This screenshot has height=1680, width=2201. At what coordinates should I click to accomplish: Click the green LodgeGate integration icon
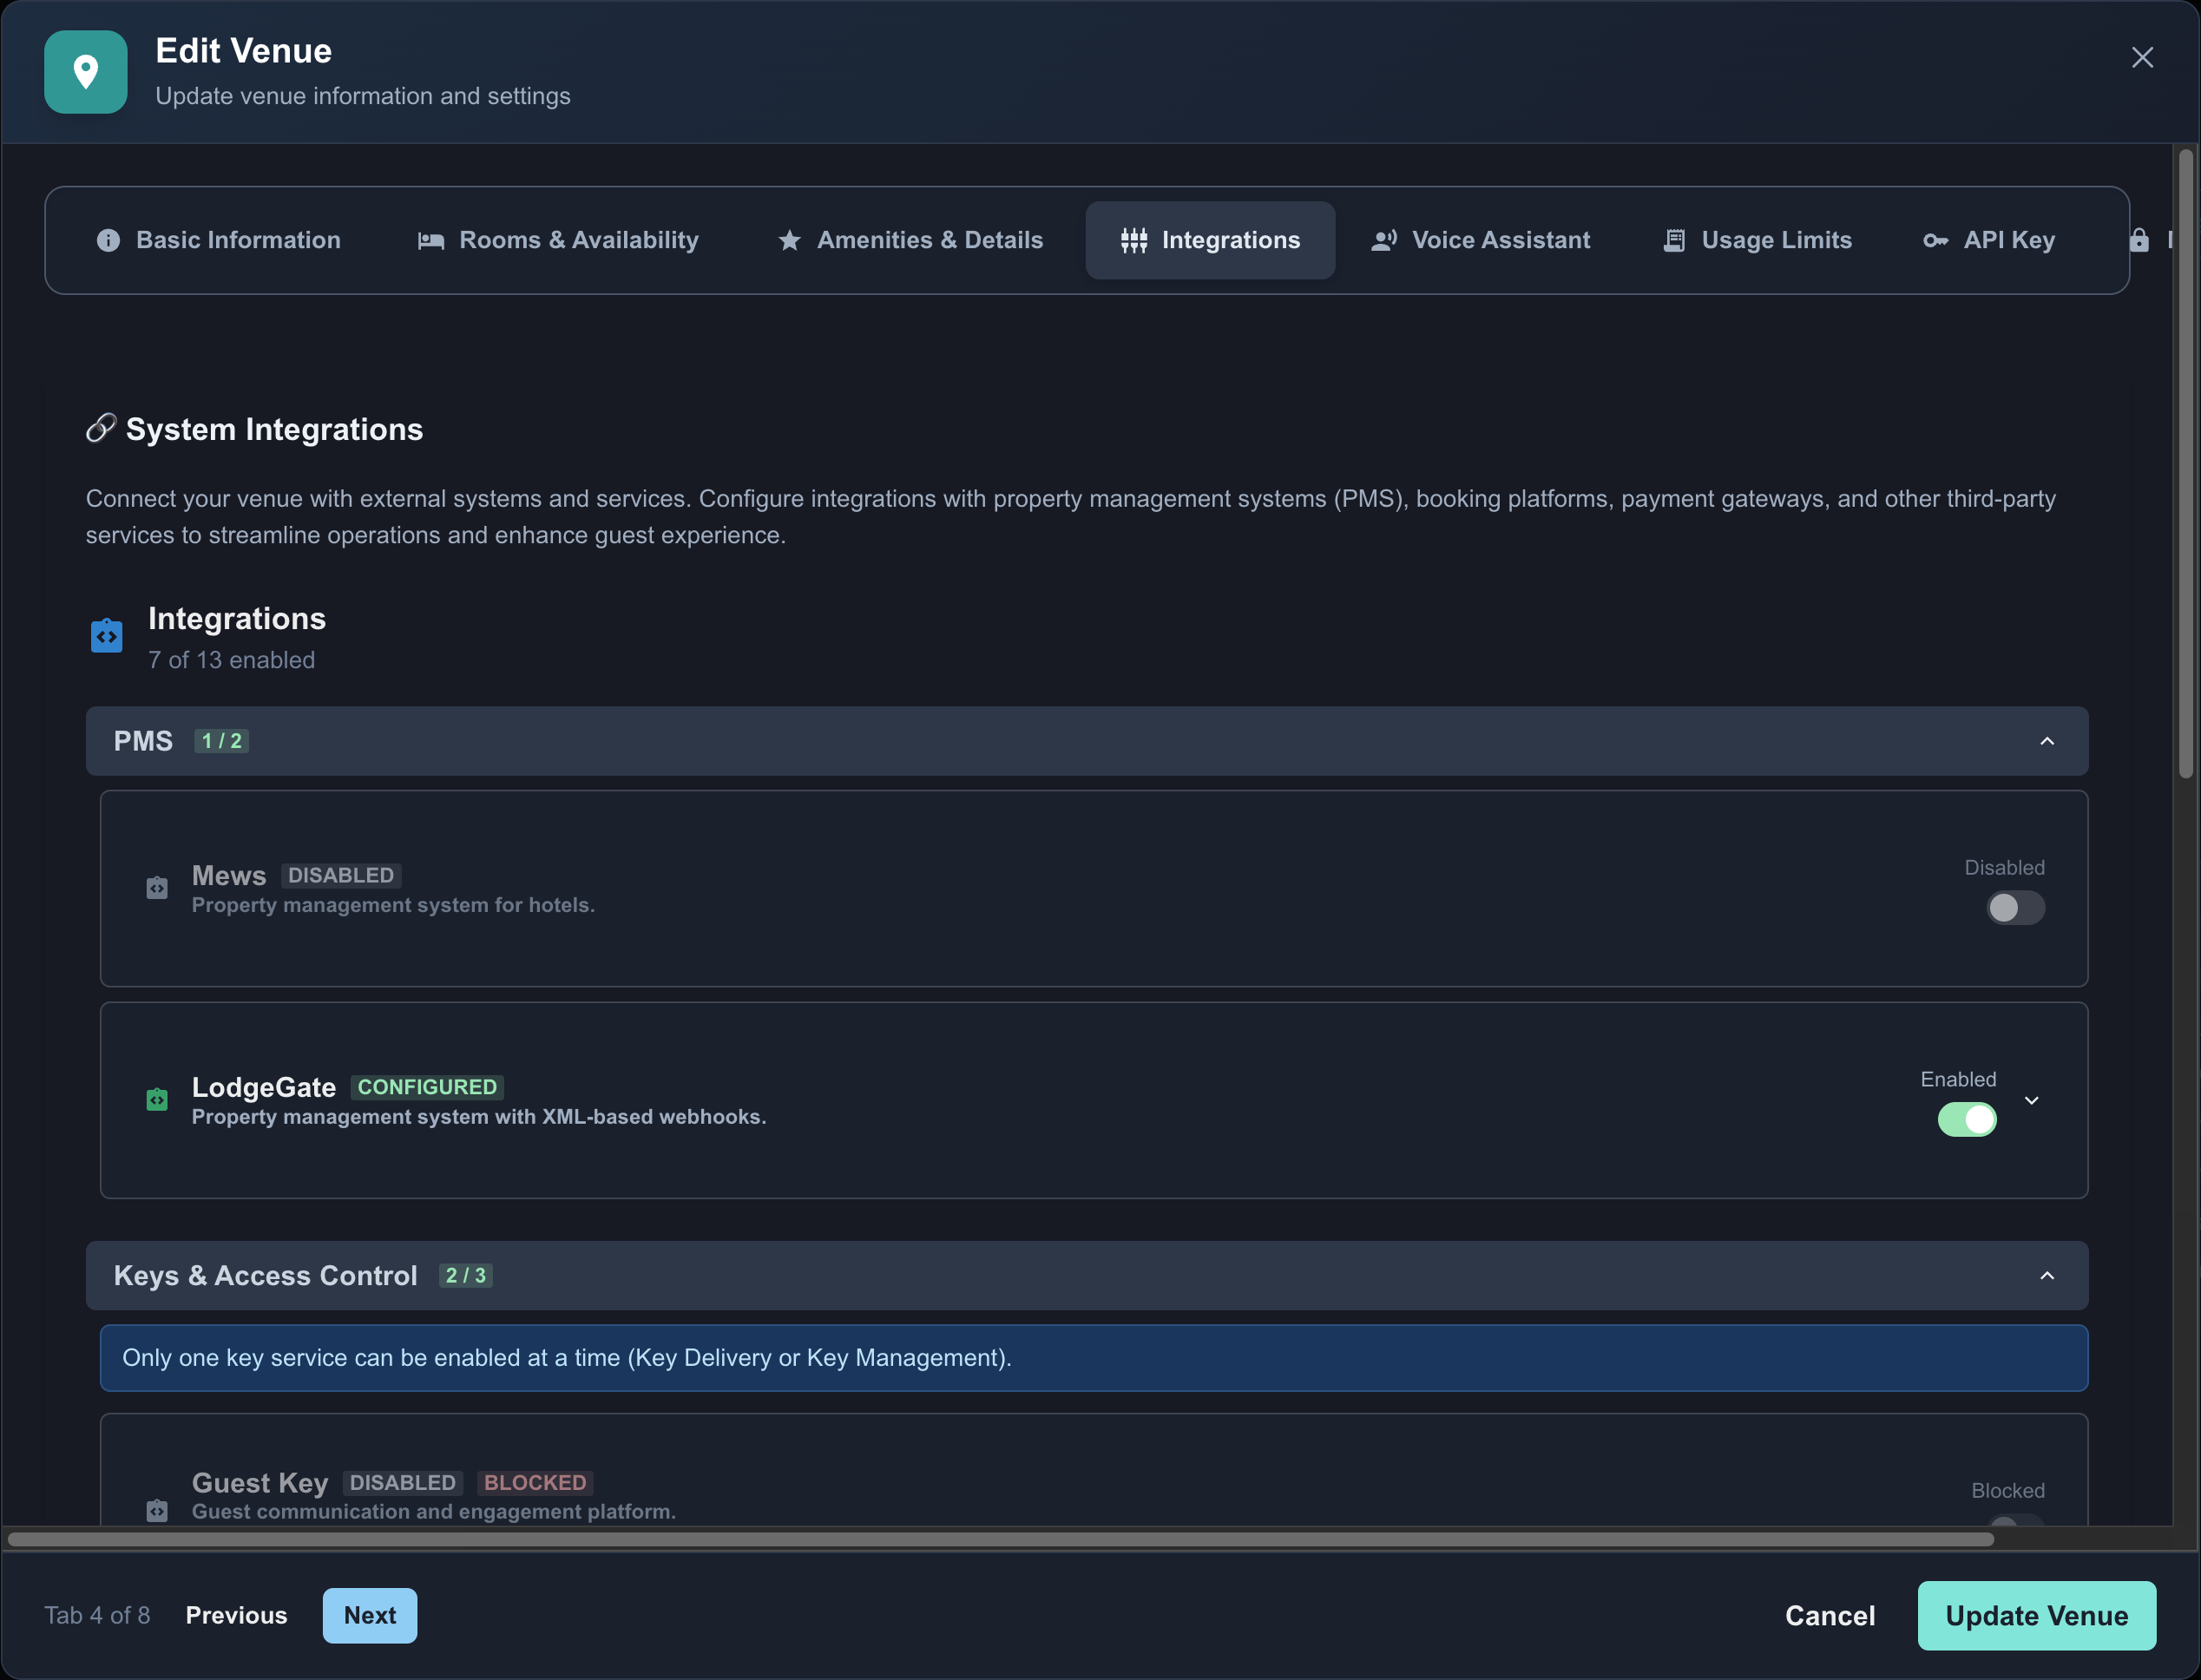(x=157, y=1100)
